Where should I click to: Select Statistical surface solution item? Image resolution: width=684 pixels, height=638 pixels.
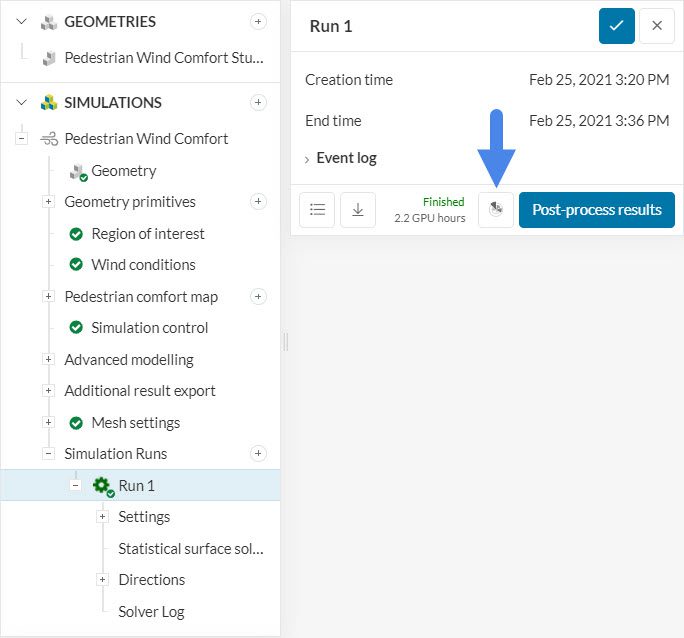pyautogui.click(x=190, y=549)
